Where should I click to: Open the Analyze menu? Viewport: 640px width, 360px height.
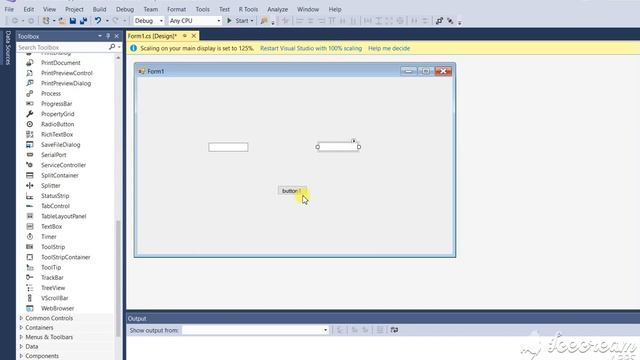[278, 9]
